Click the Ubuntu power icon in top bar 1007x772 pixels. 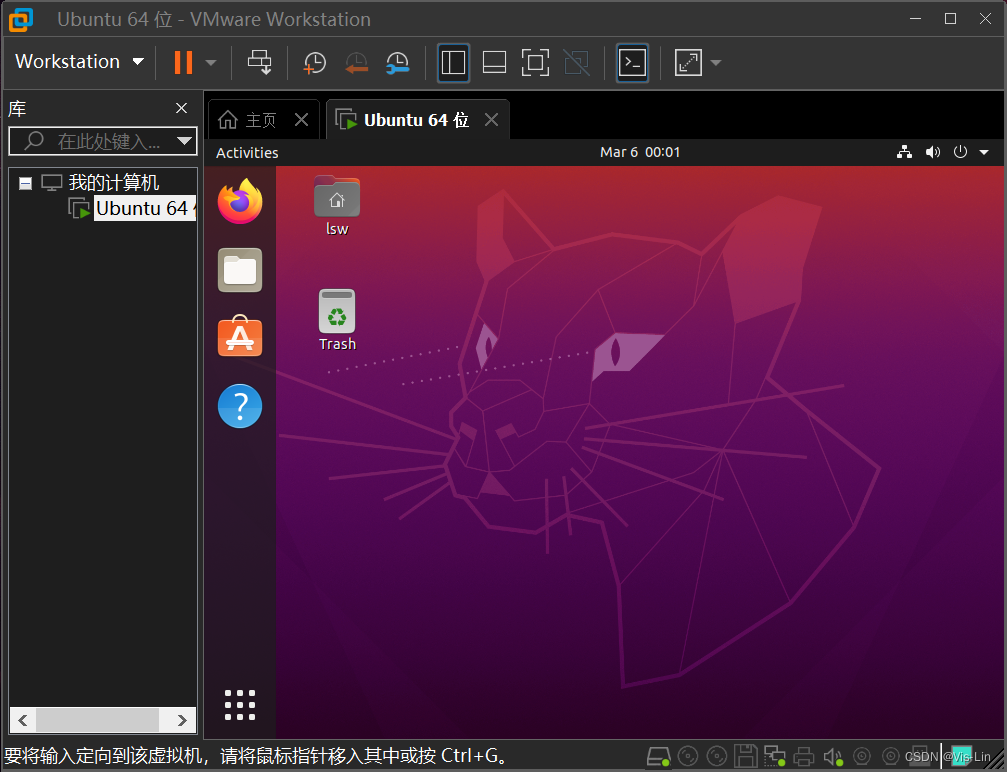click(x=960, y=152)
